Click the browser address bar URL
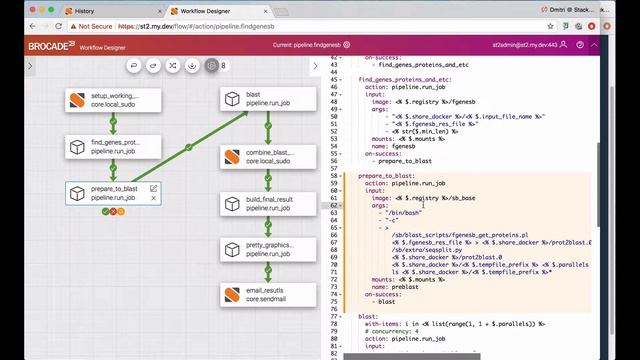640x360 pixels. click(x=196, y=26)
